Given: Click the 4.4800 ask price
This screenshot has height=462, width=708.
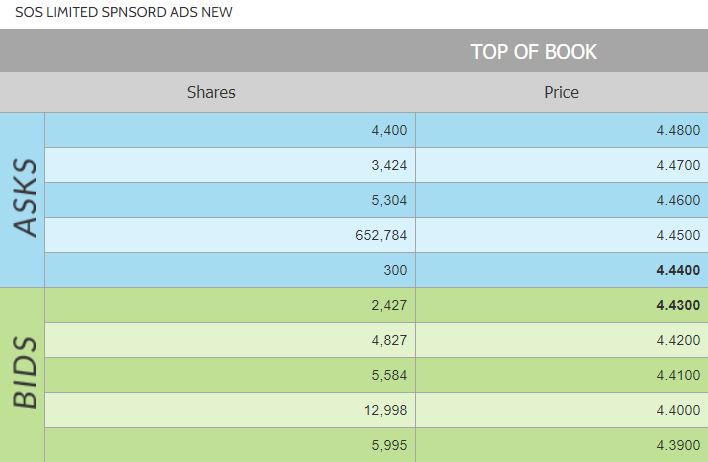Looking at the screenshot, I should click(678, 130).
